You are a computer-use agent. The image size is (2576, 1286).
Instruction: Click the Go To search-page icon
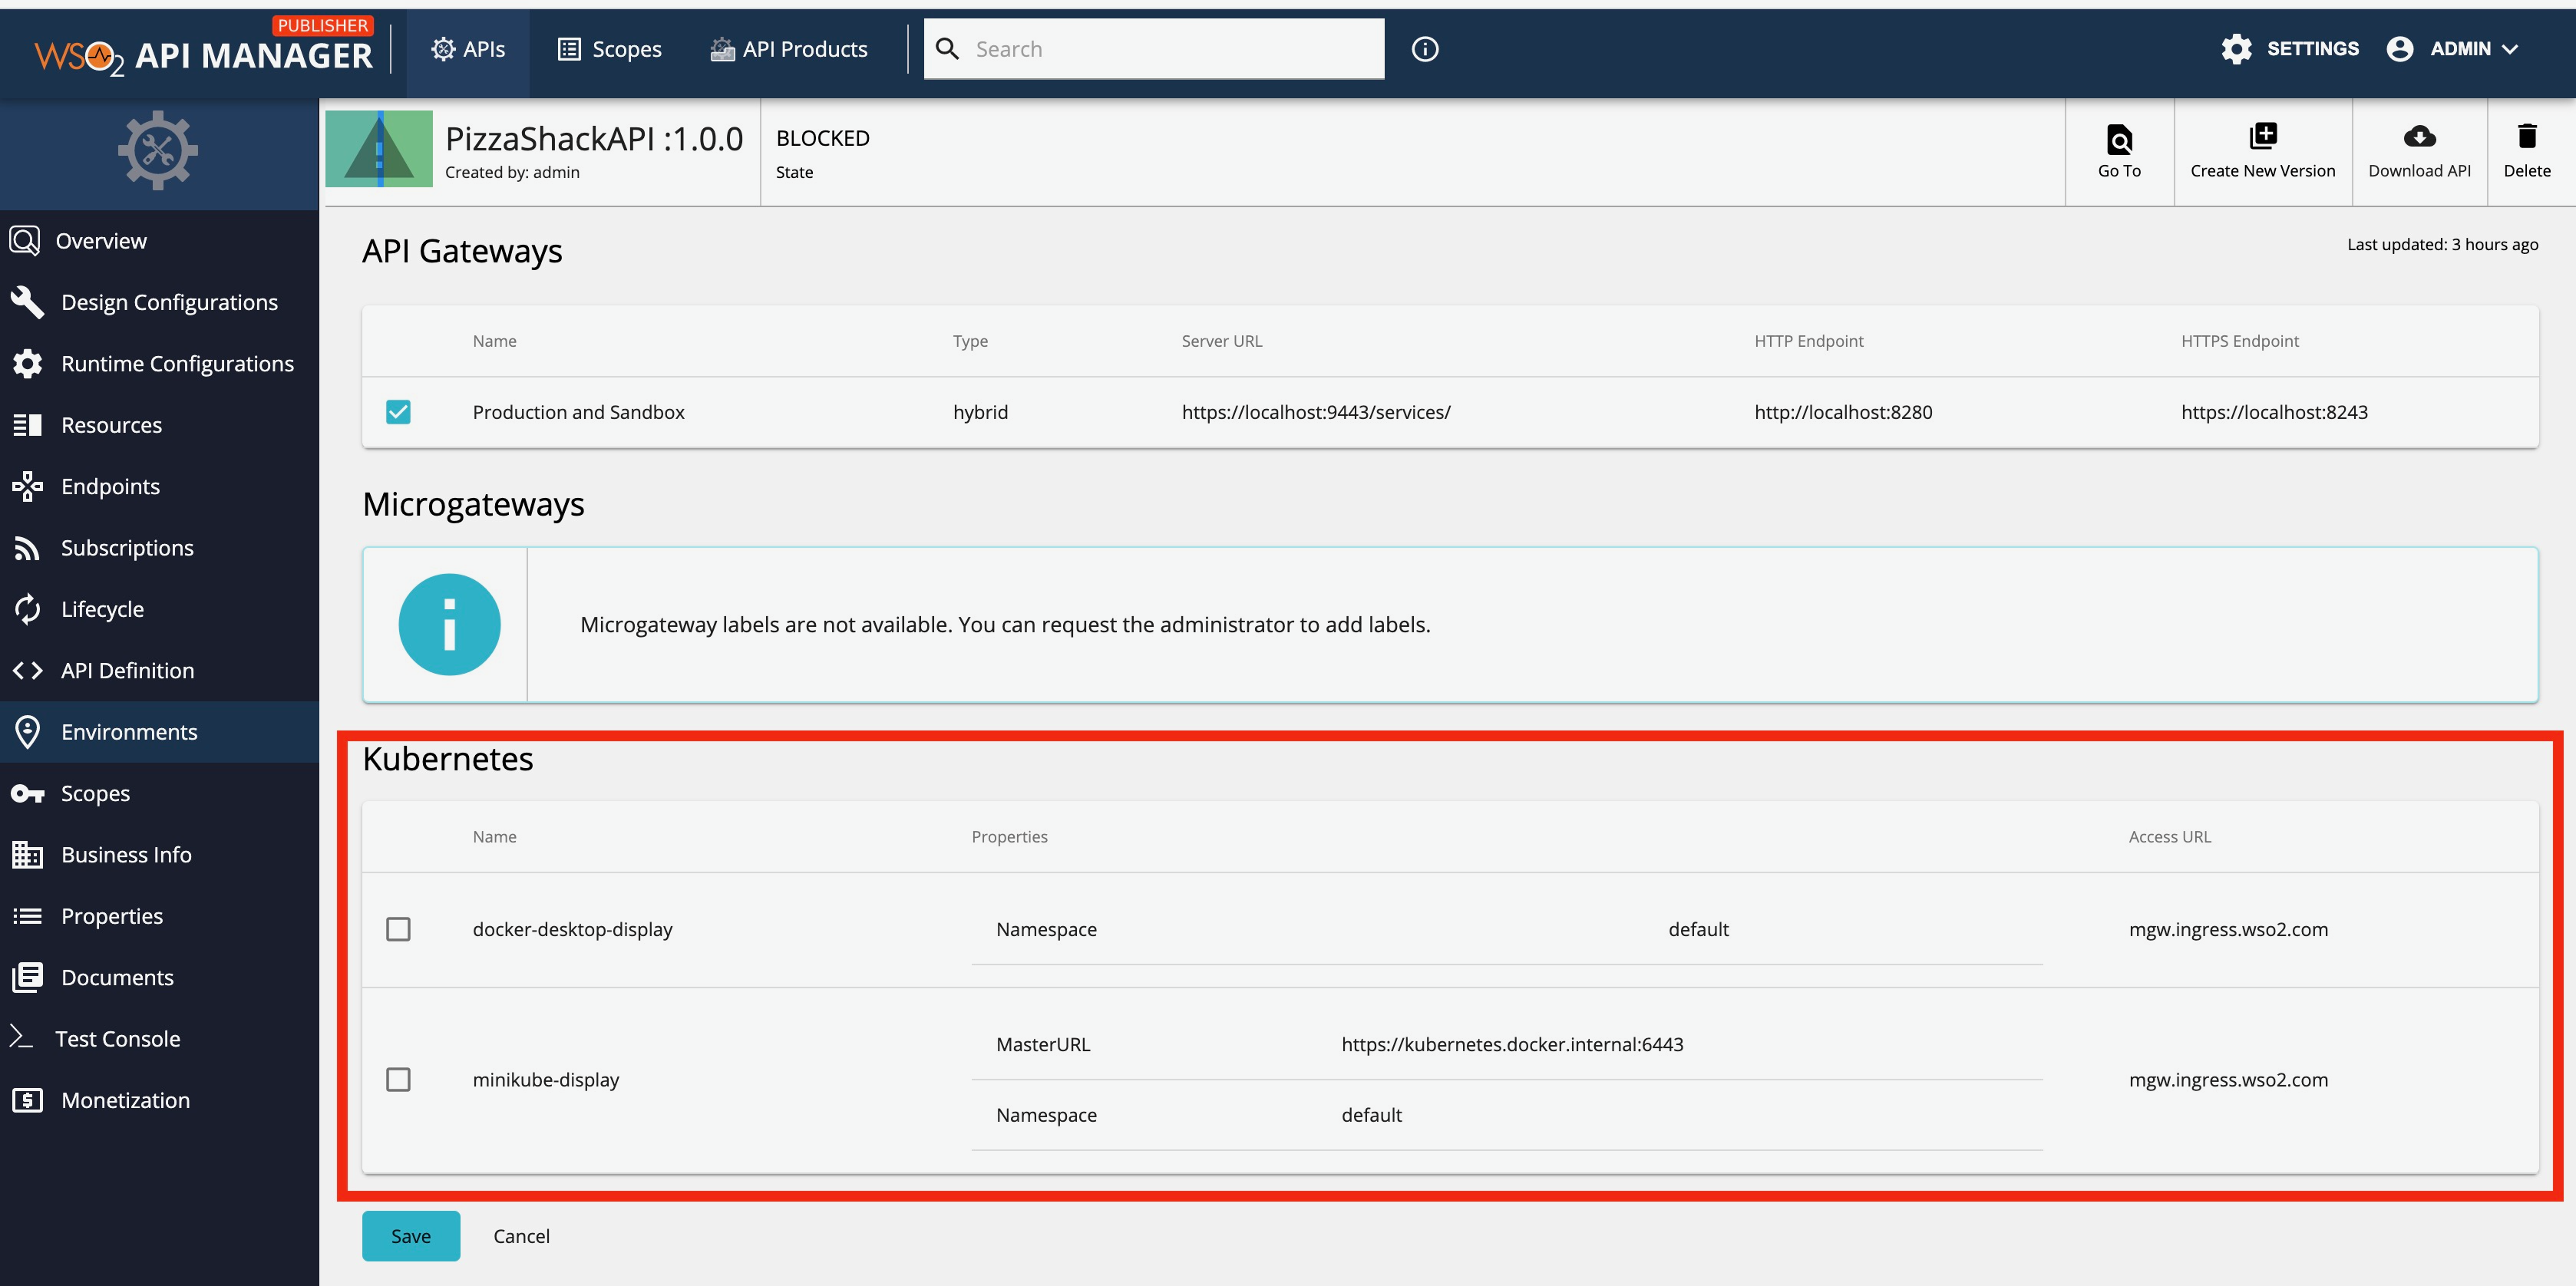click(2119, 139)
